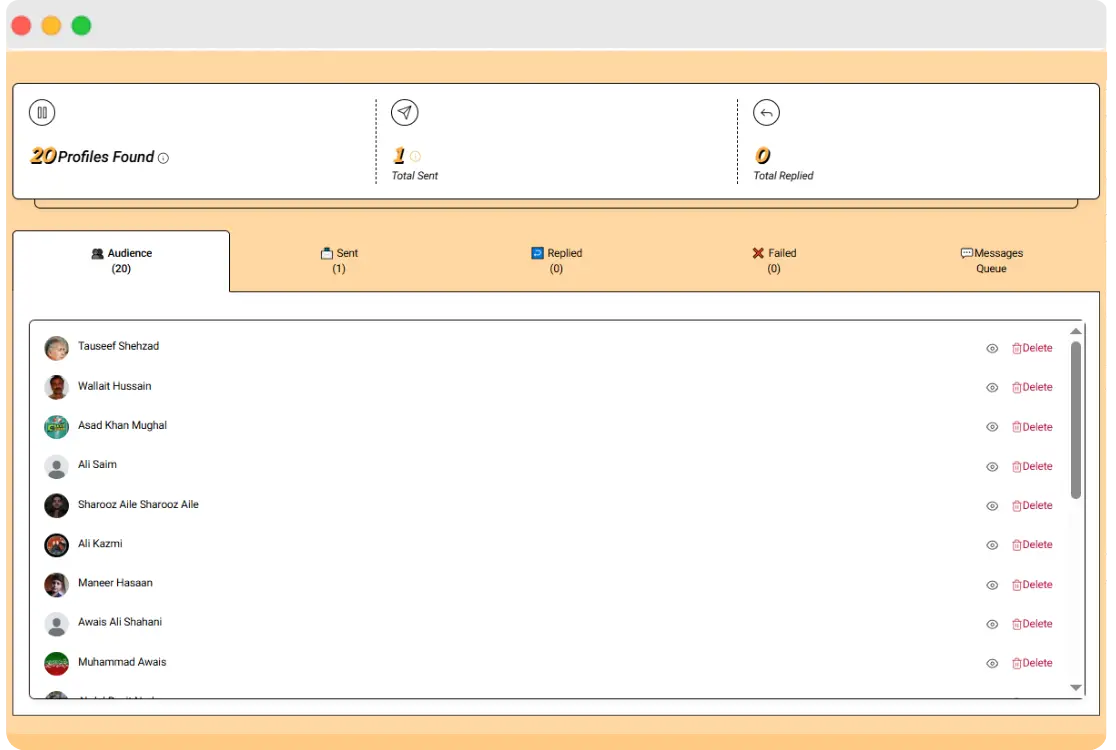
Task: Delete Tauseef Shehzad from audience
Action: pos(1032,348)
